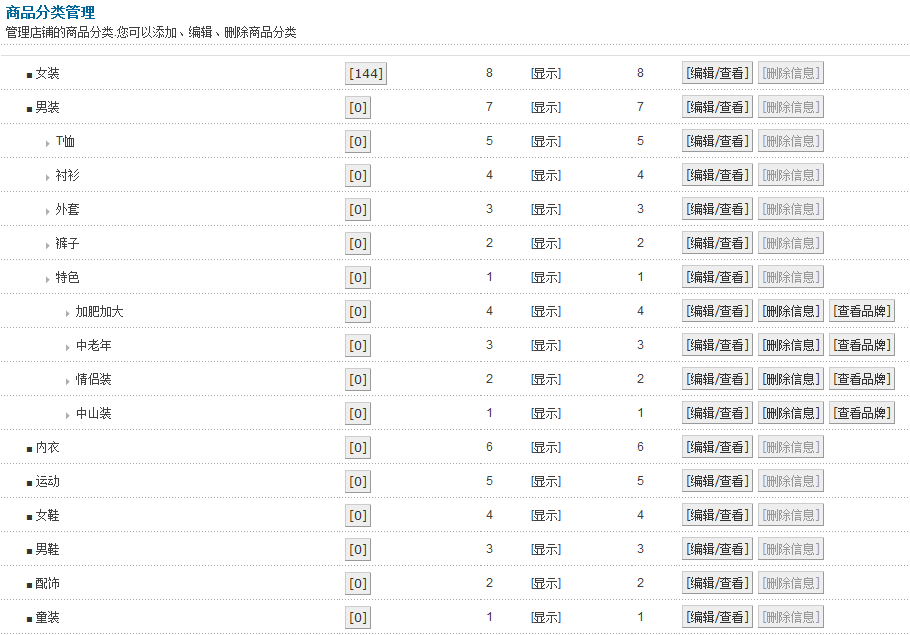The image size is (910, 635).
Task: Click the arrow icon beside 中山装
Action: (x=67, y=415)
